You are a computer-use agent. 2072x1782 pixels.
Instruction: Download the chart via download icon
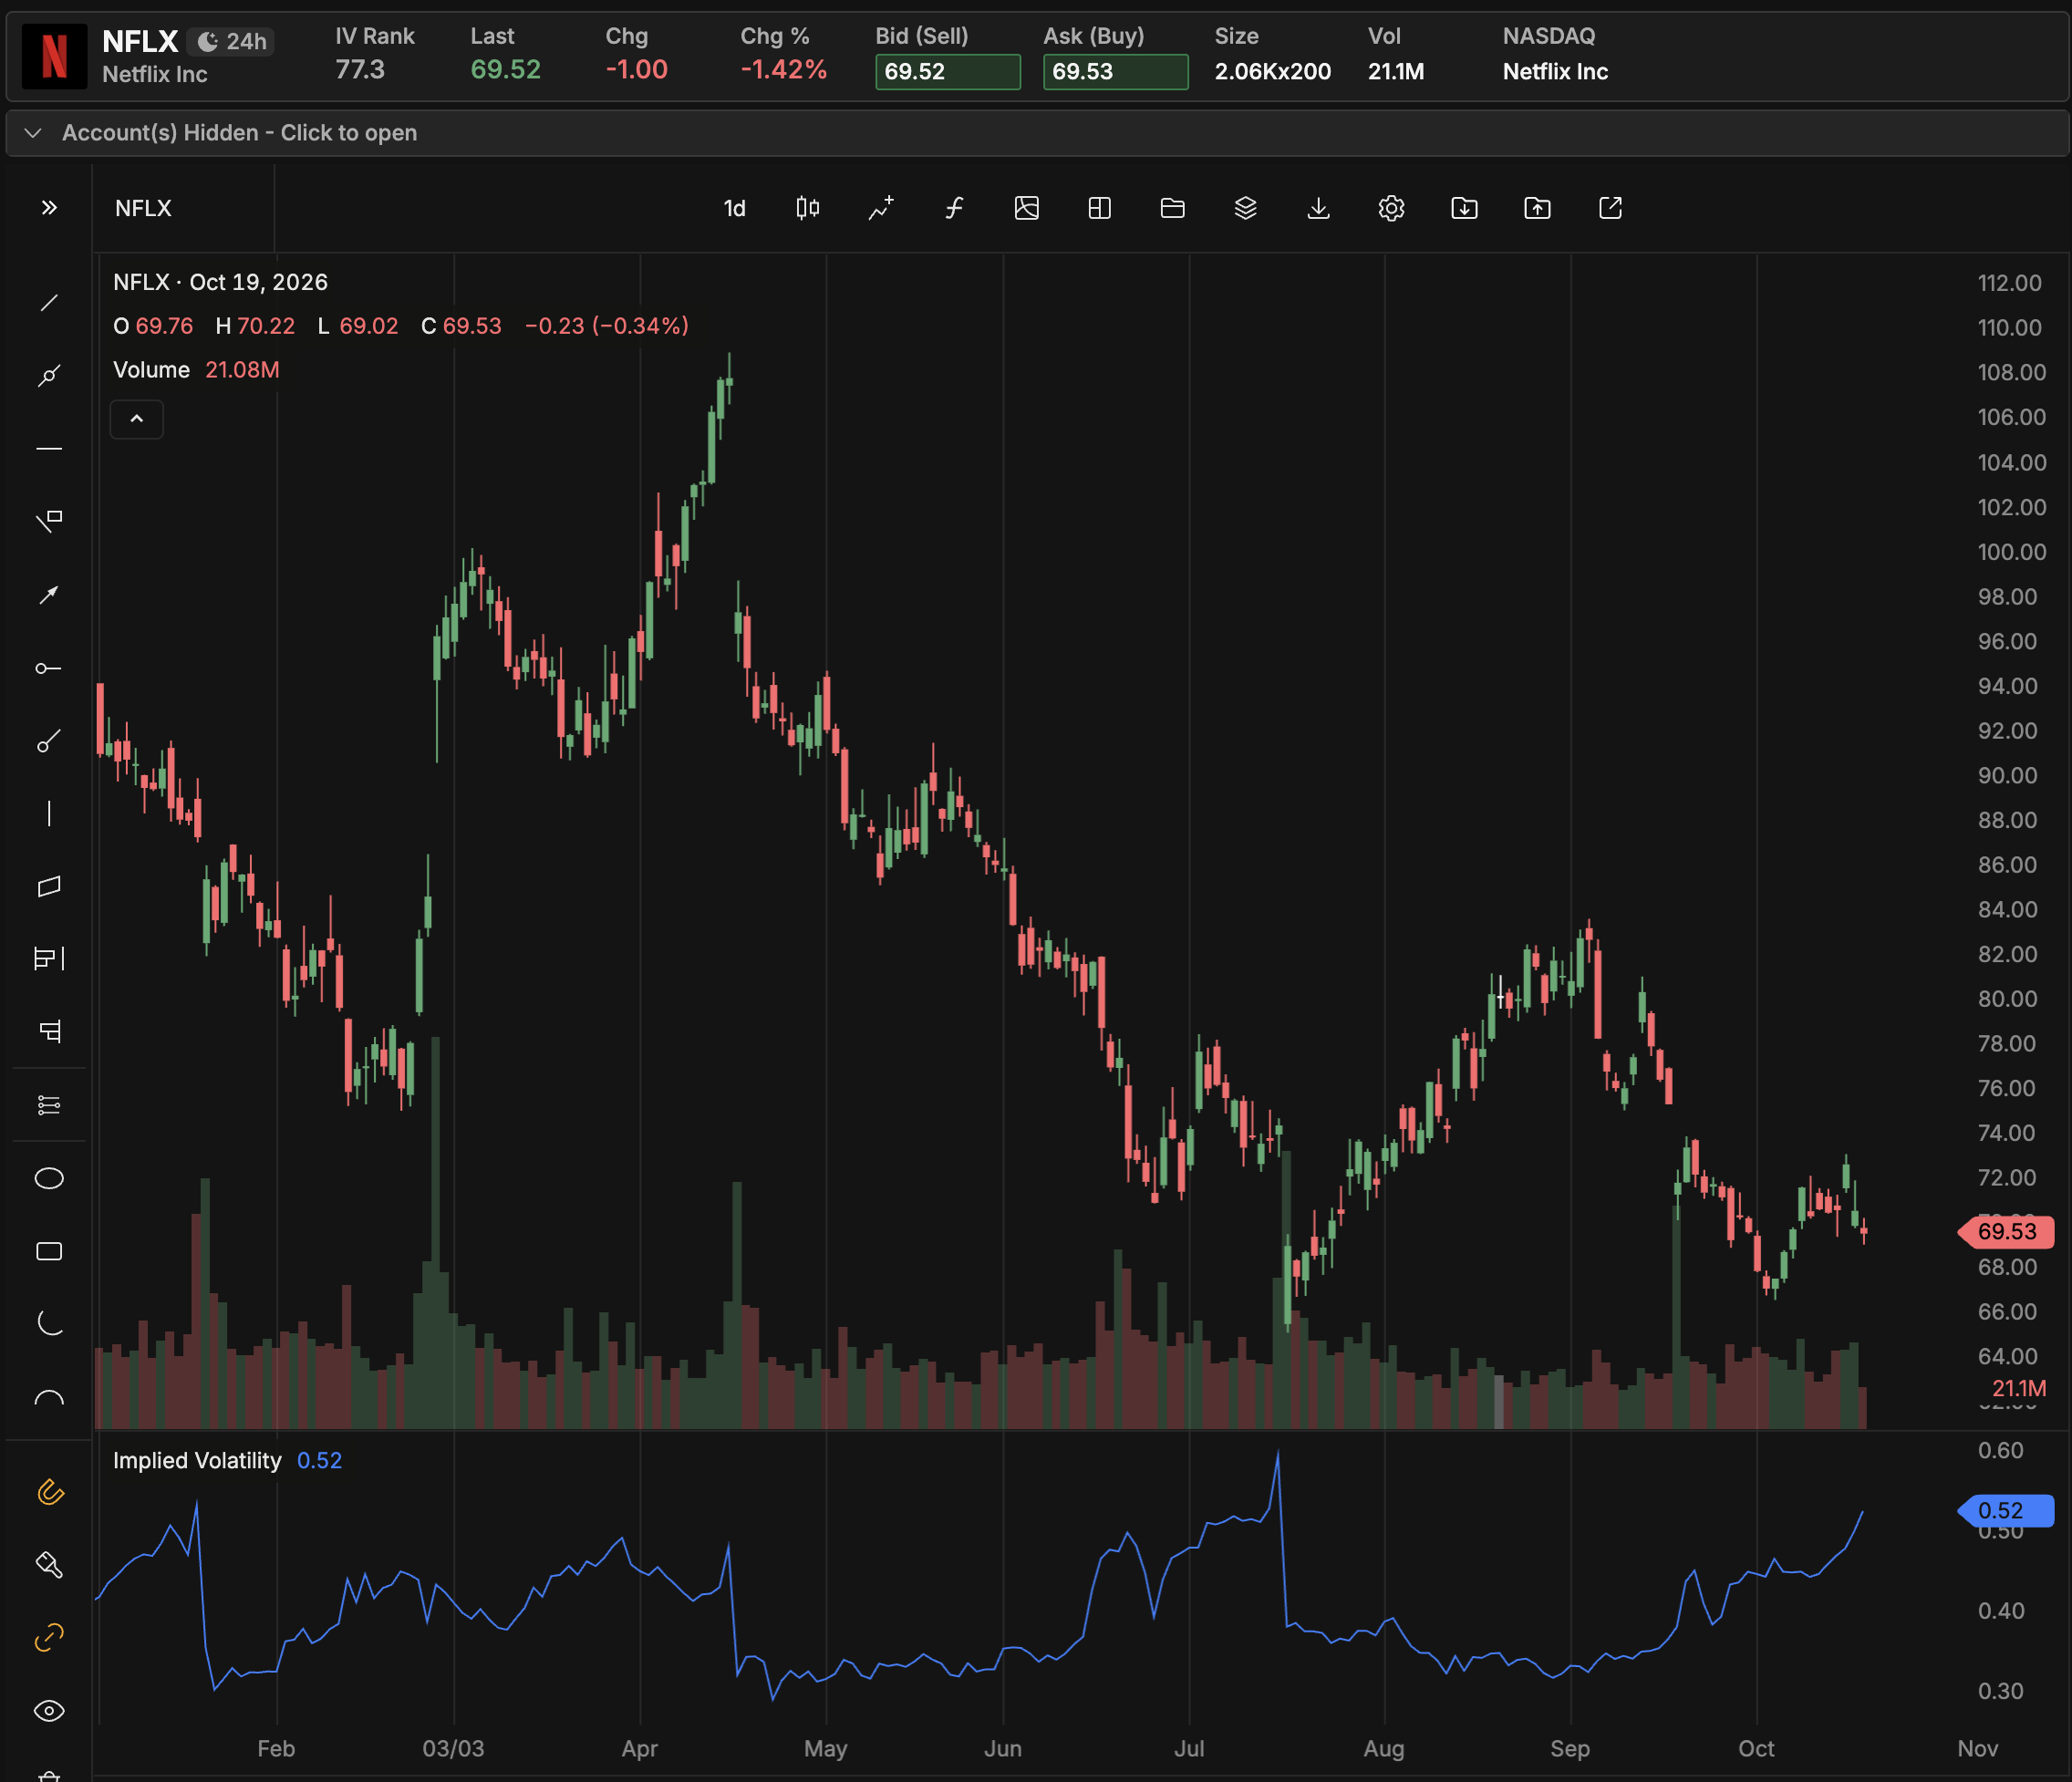tap(1319, 208)
